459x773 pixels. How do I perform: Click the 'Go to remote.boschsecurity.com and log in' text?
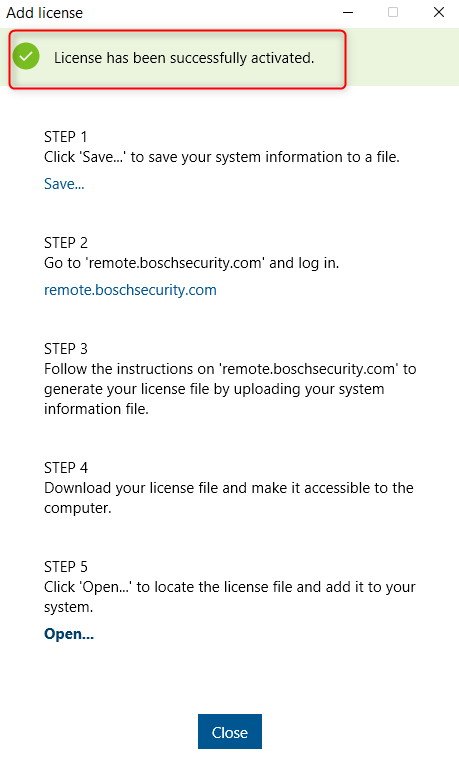coord(191,263)
